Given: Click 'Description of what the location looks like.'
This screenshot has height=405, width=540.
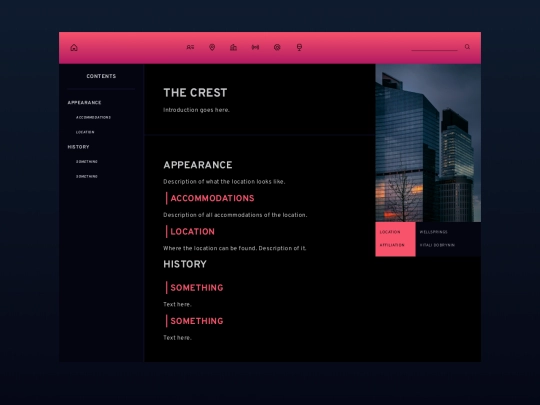Looking at the screenshot, I should 224,181.
